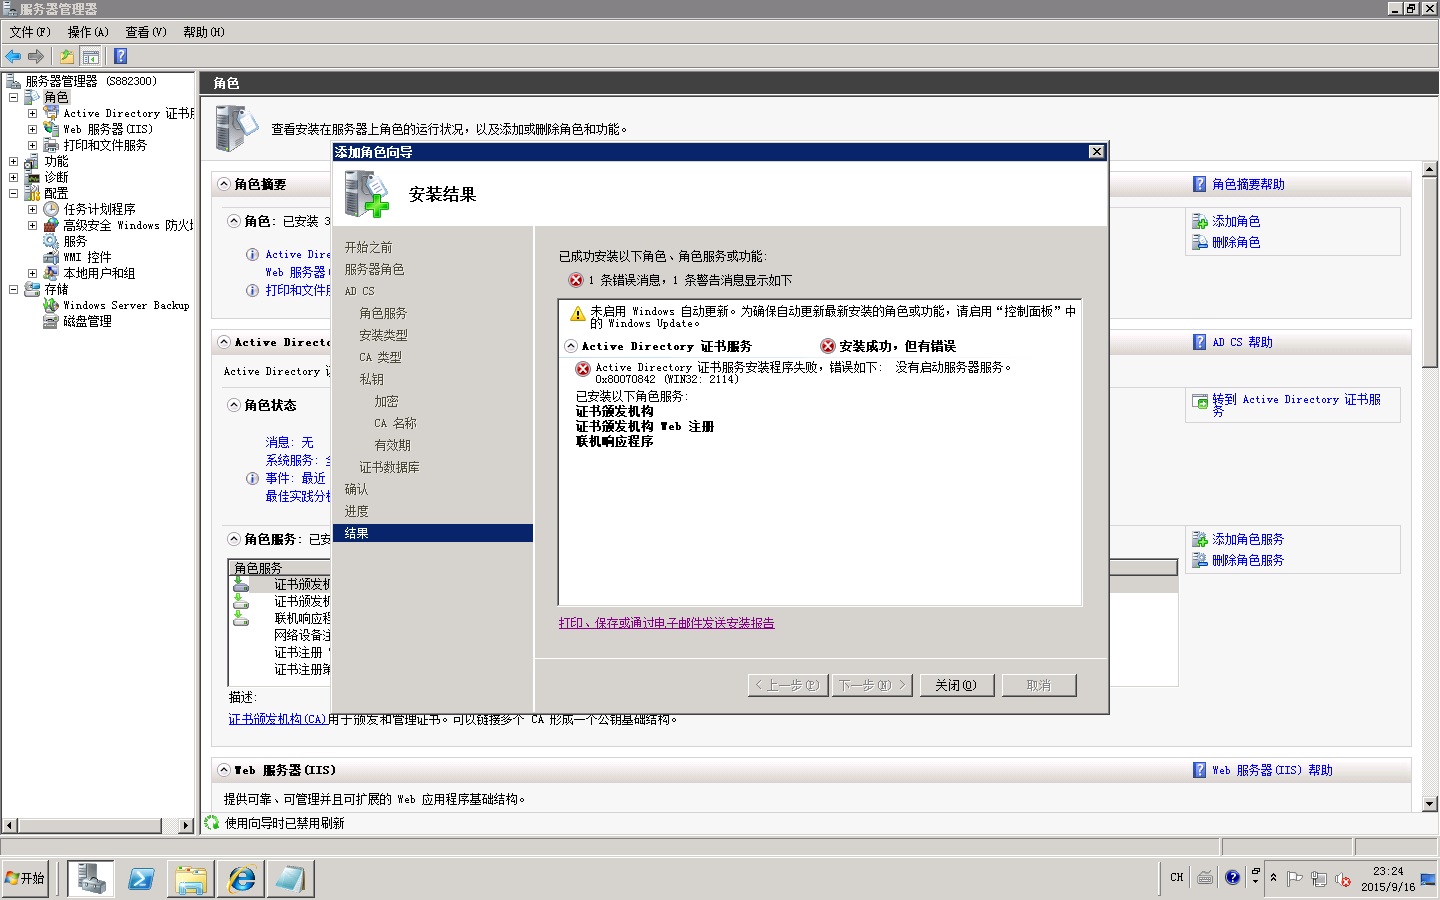Image resolution: width=1440 pixels, height=900 pixels.
Task: Click the blue Help toolbar icon
Action: tap(121, 56)
